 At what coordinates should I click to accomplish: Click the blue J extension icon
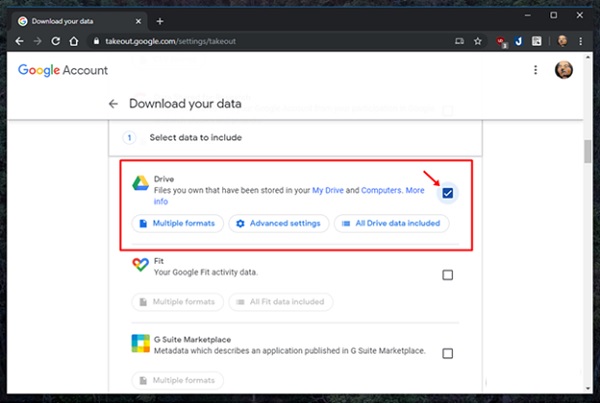(518, 41)
